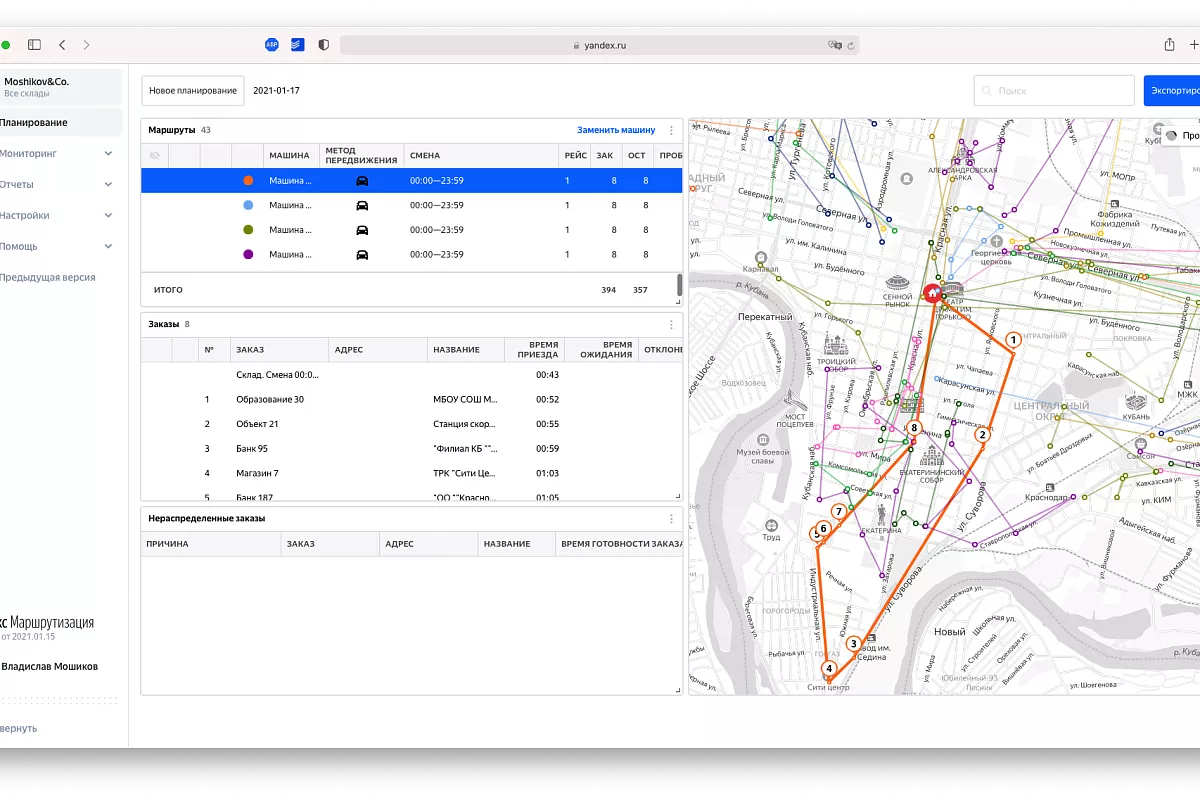Viewport: 1200px width, 800px height.
Task: Click the Поиск search field
Action: point(1053,90)
